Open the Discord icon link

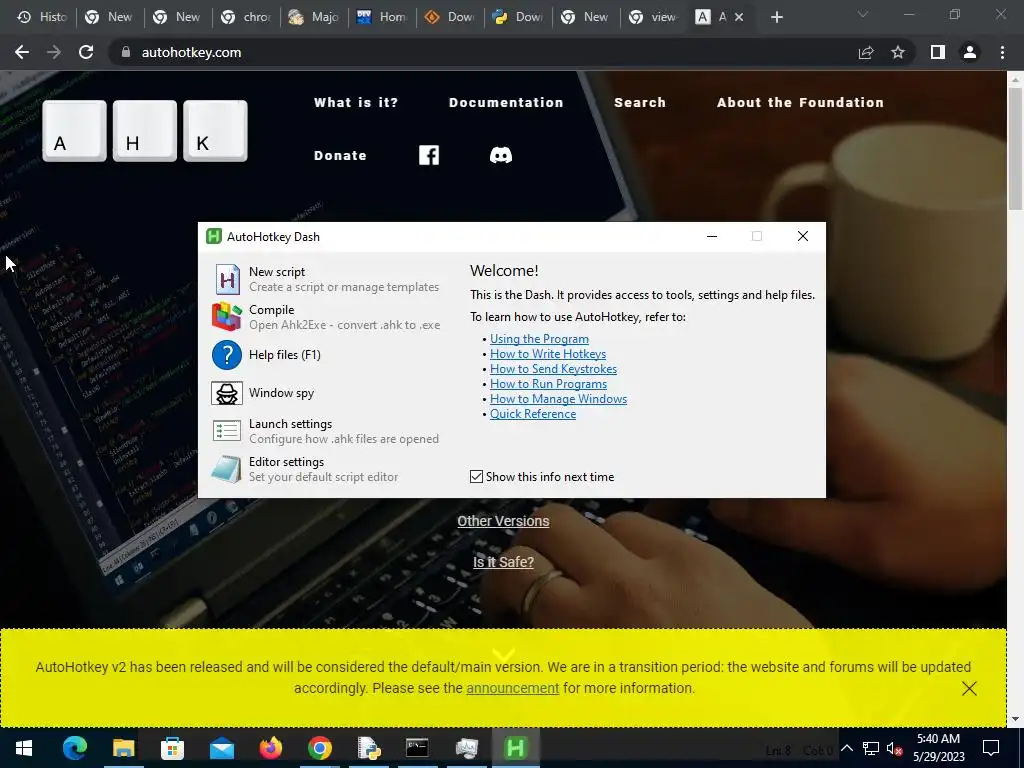[501, 155]
